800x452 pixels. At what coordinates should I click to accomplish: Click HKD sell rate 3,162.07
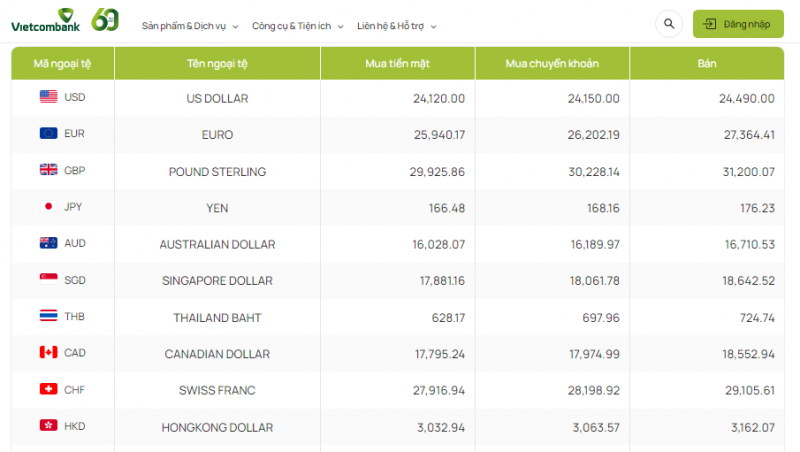click(x=753, y=428)
